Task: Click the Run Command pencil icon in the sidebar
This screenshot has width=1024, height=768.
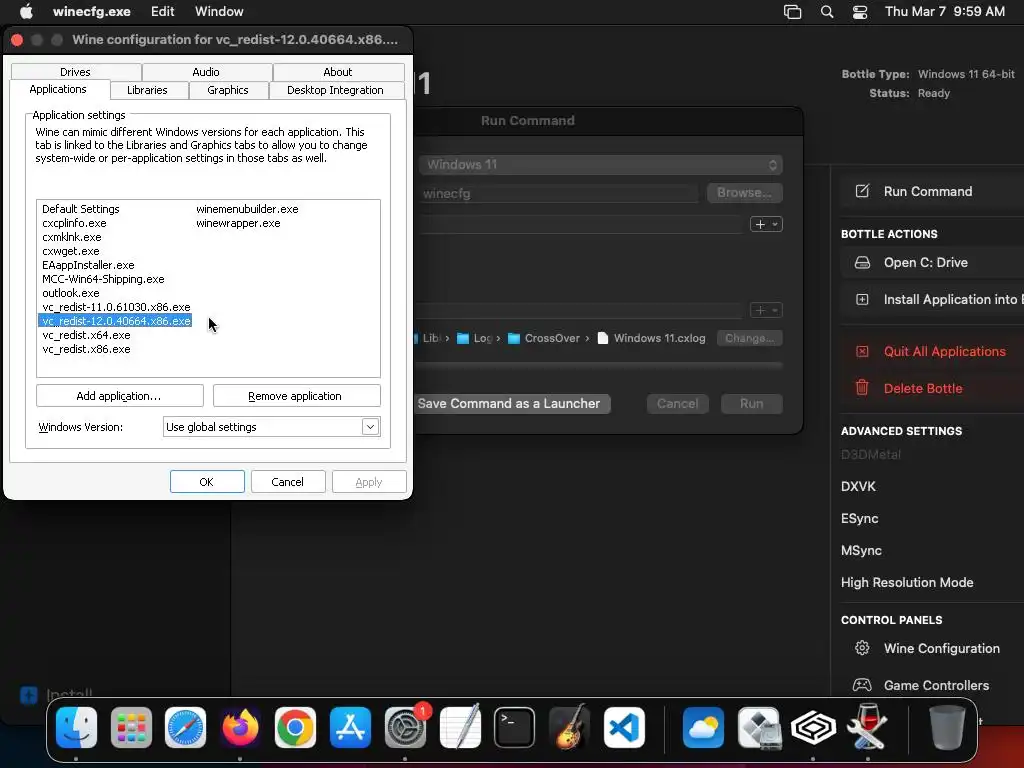Action: tap(862, 191)
